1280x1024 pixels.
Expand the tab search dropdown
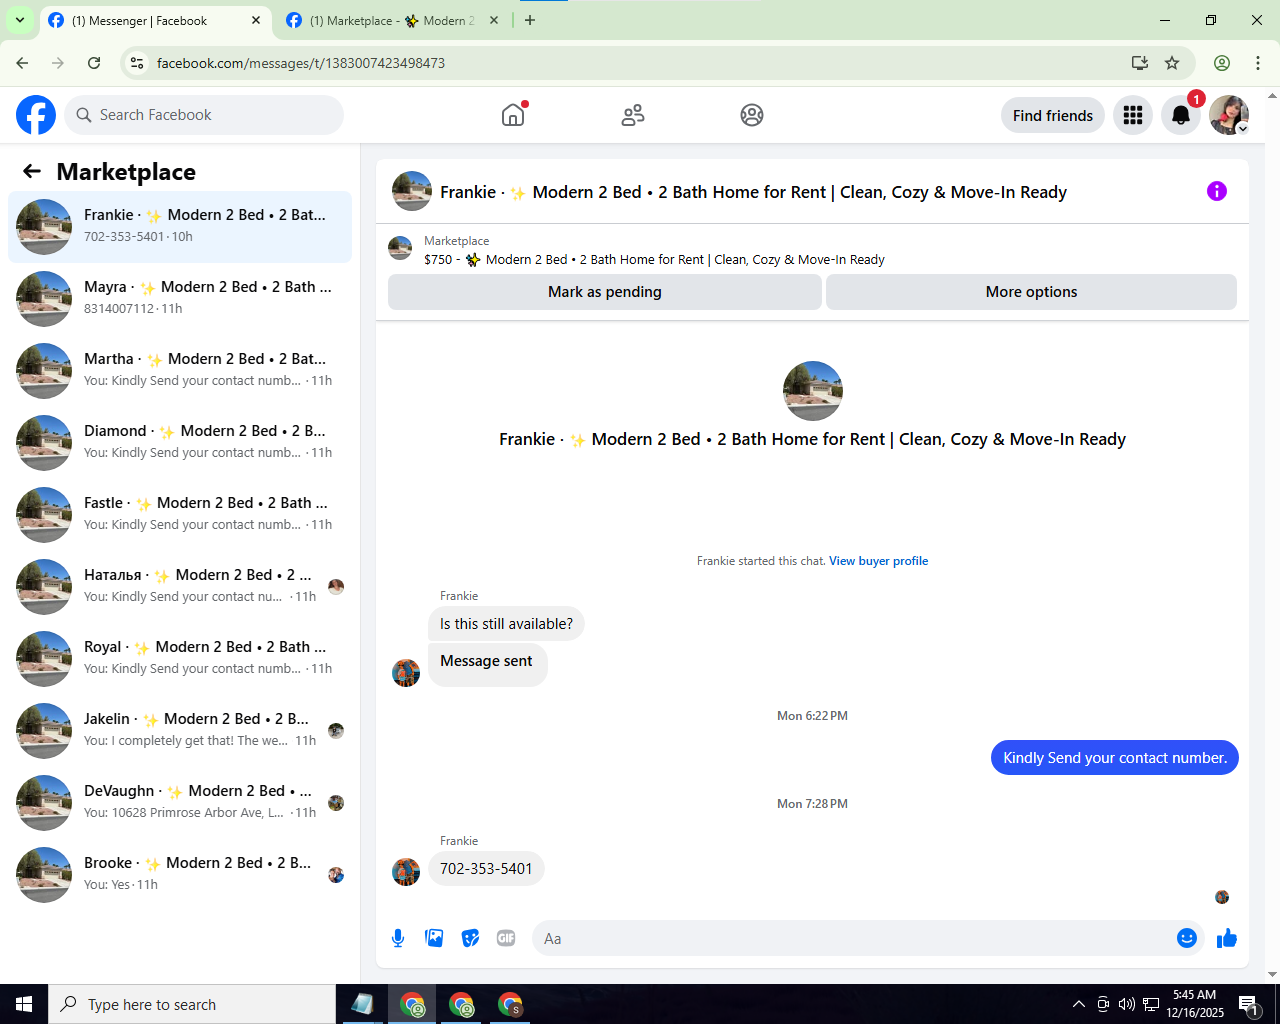click(19, 20)
